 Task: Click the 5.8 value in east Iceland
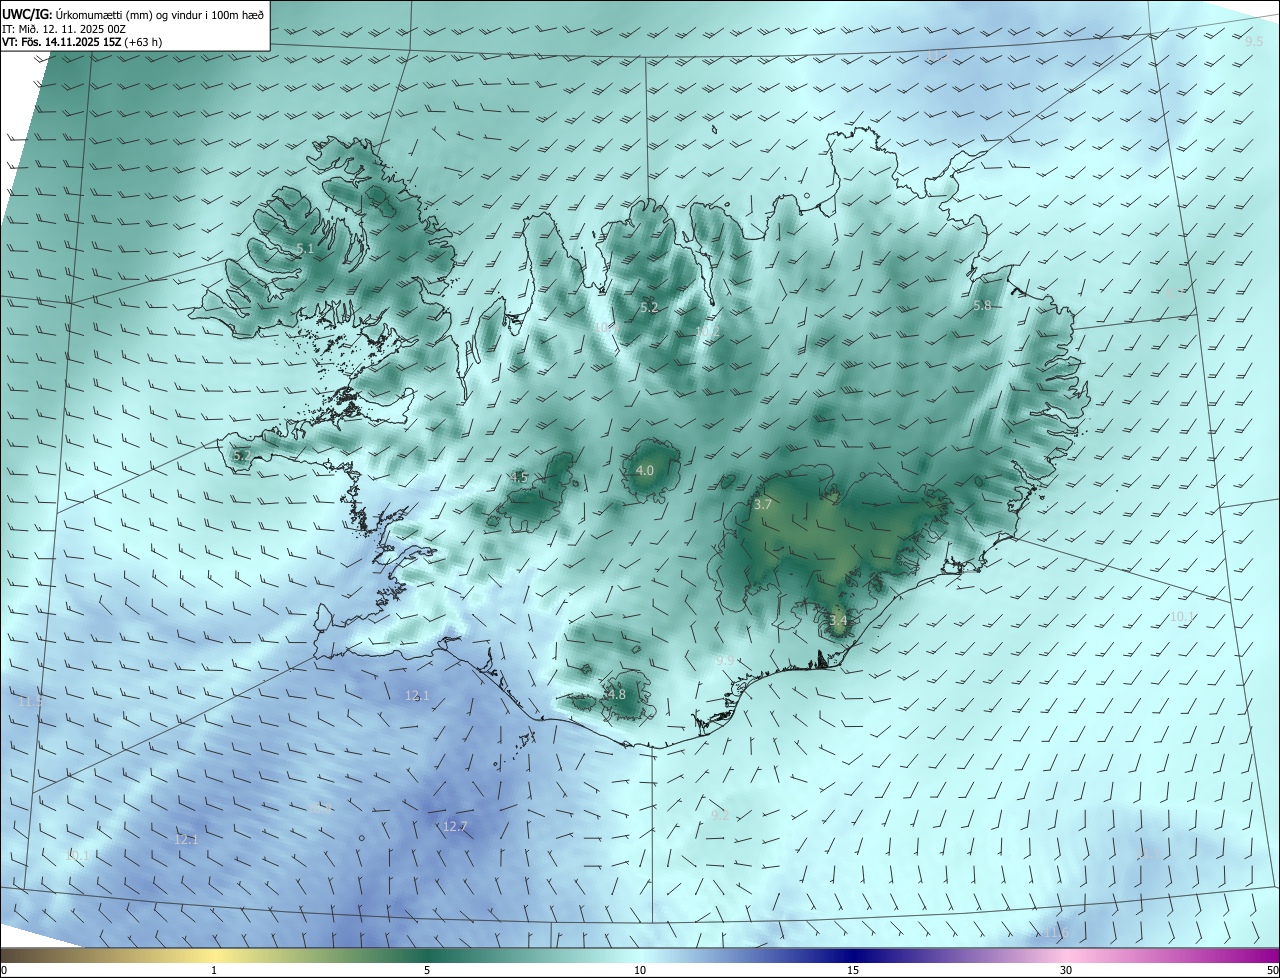pos(982,305)
